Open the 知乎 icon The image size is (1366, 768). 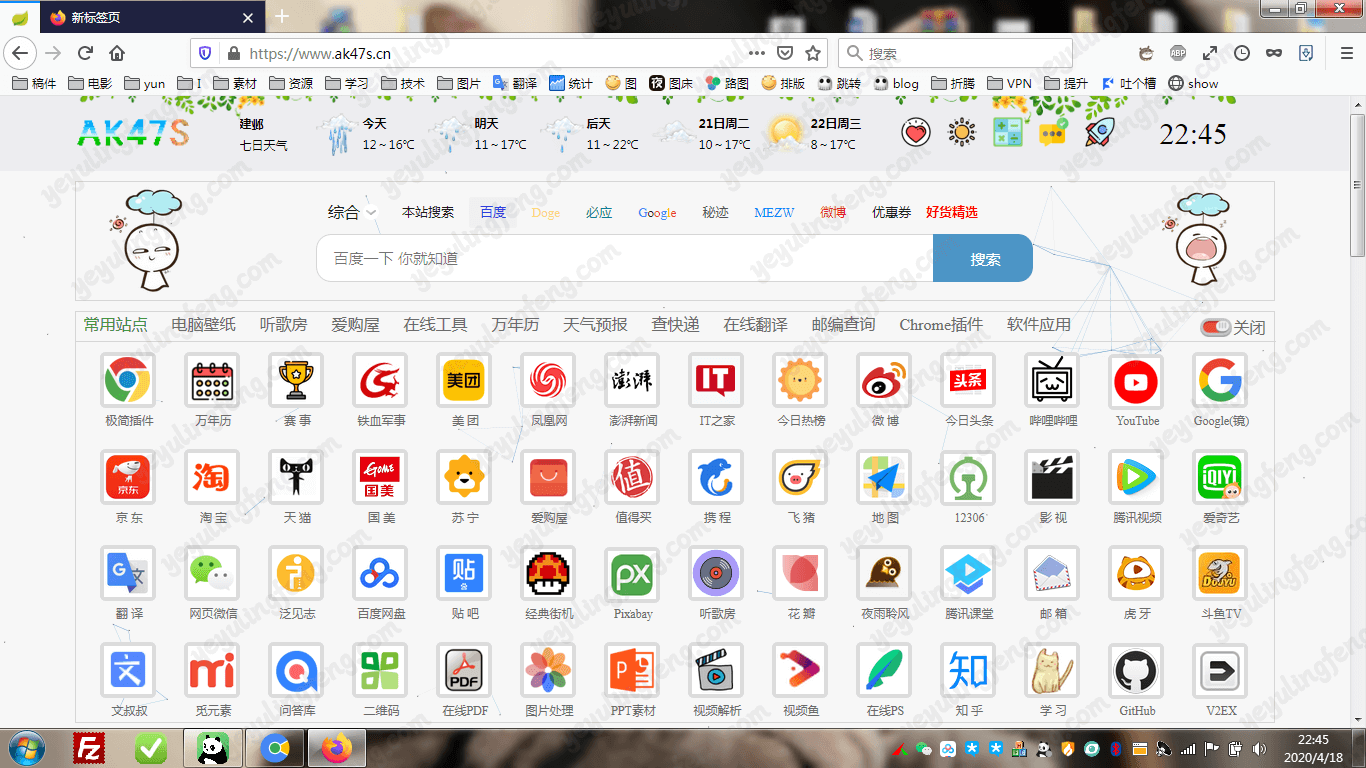[968, 671]
